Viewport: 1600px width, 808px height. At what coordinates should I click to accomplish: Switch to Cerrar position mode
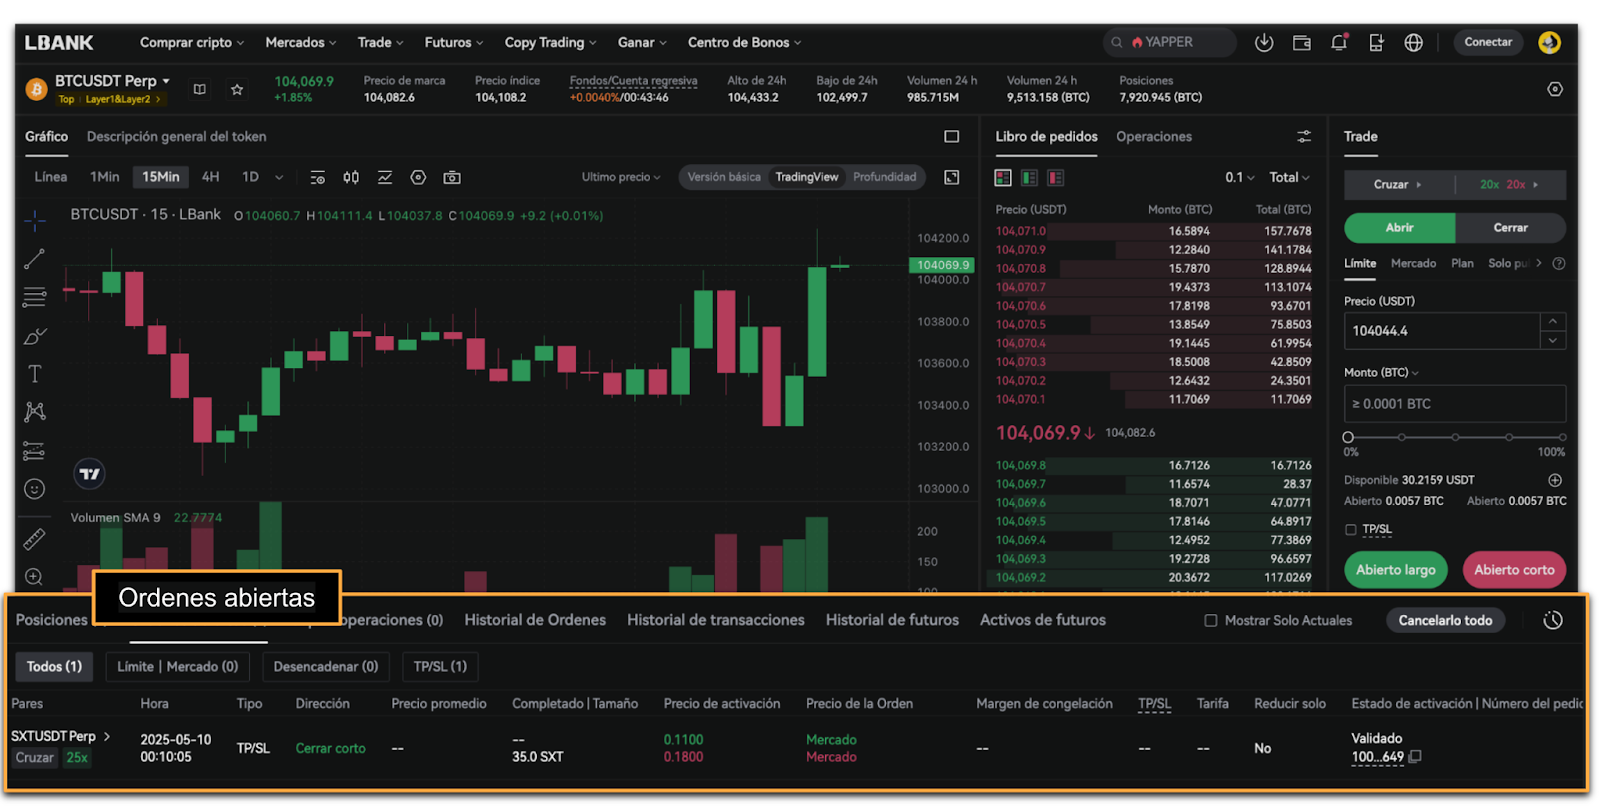coord(1510,228)
